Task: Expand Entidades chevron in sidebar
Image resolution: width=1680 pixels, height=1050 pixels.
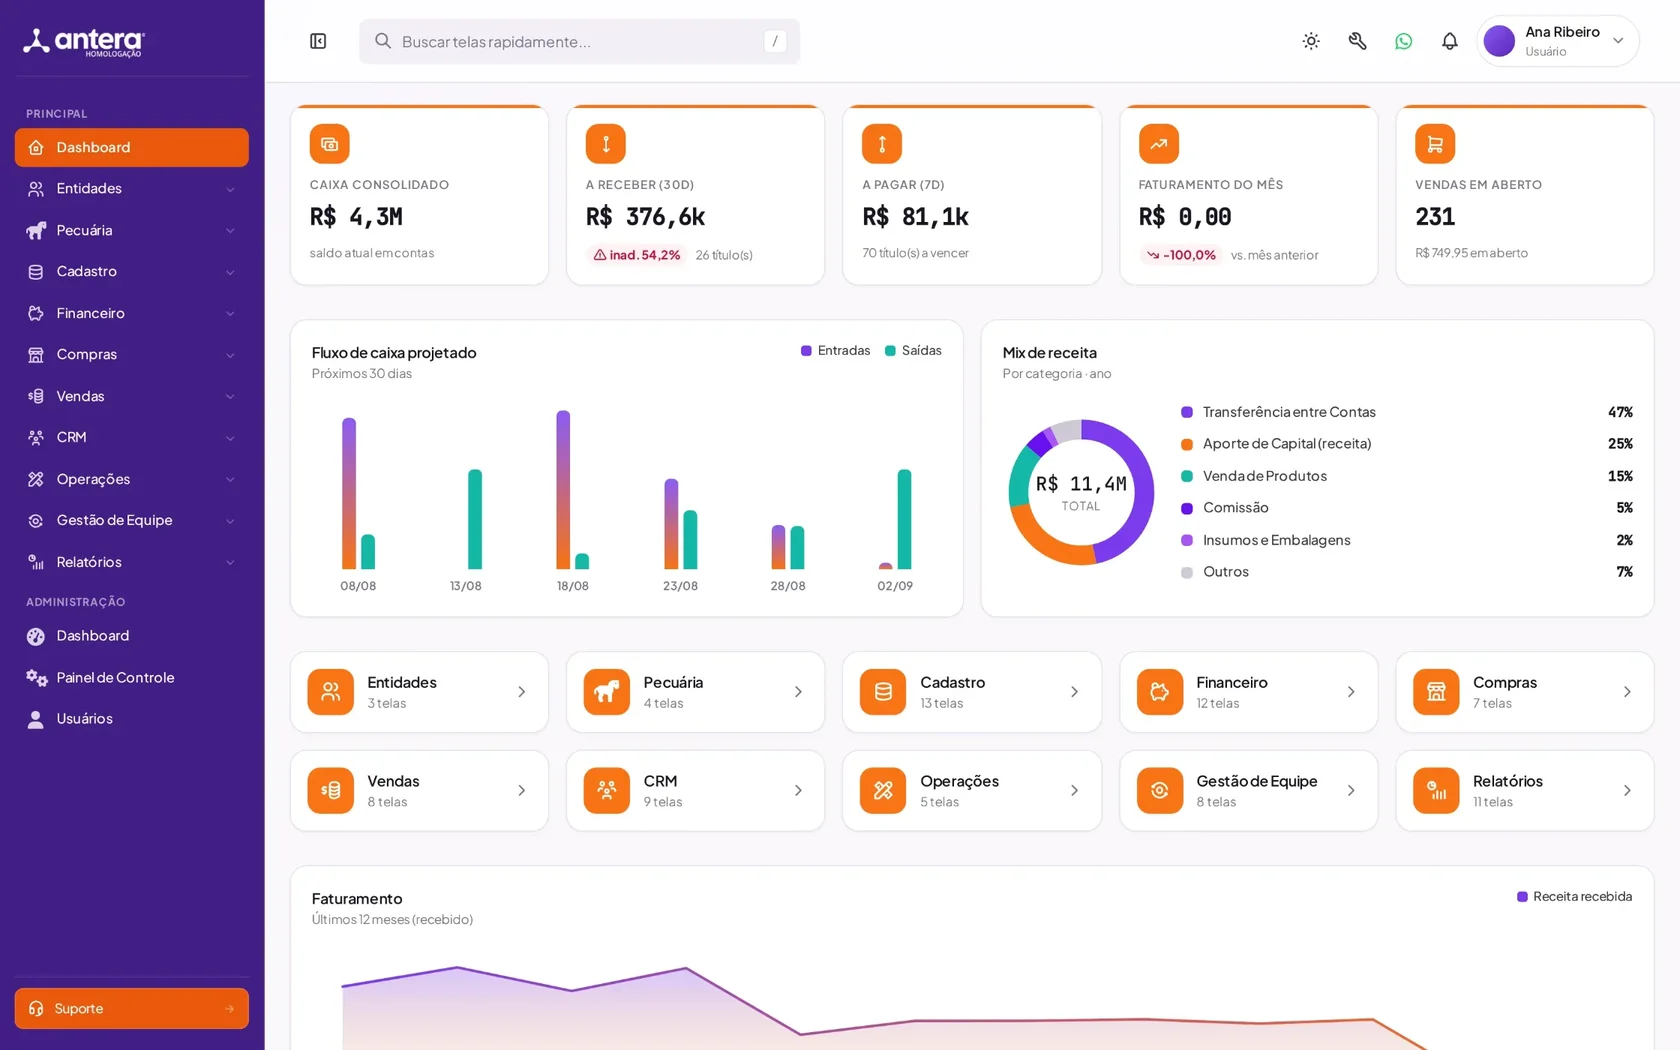Action: coord(230,189)
